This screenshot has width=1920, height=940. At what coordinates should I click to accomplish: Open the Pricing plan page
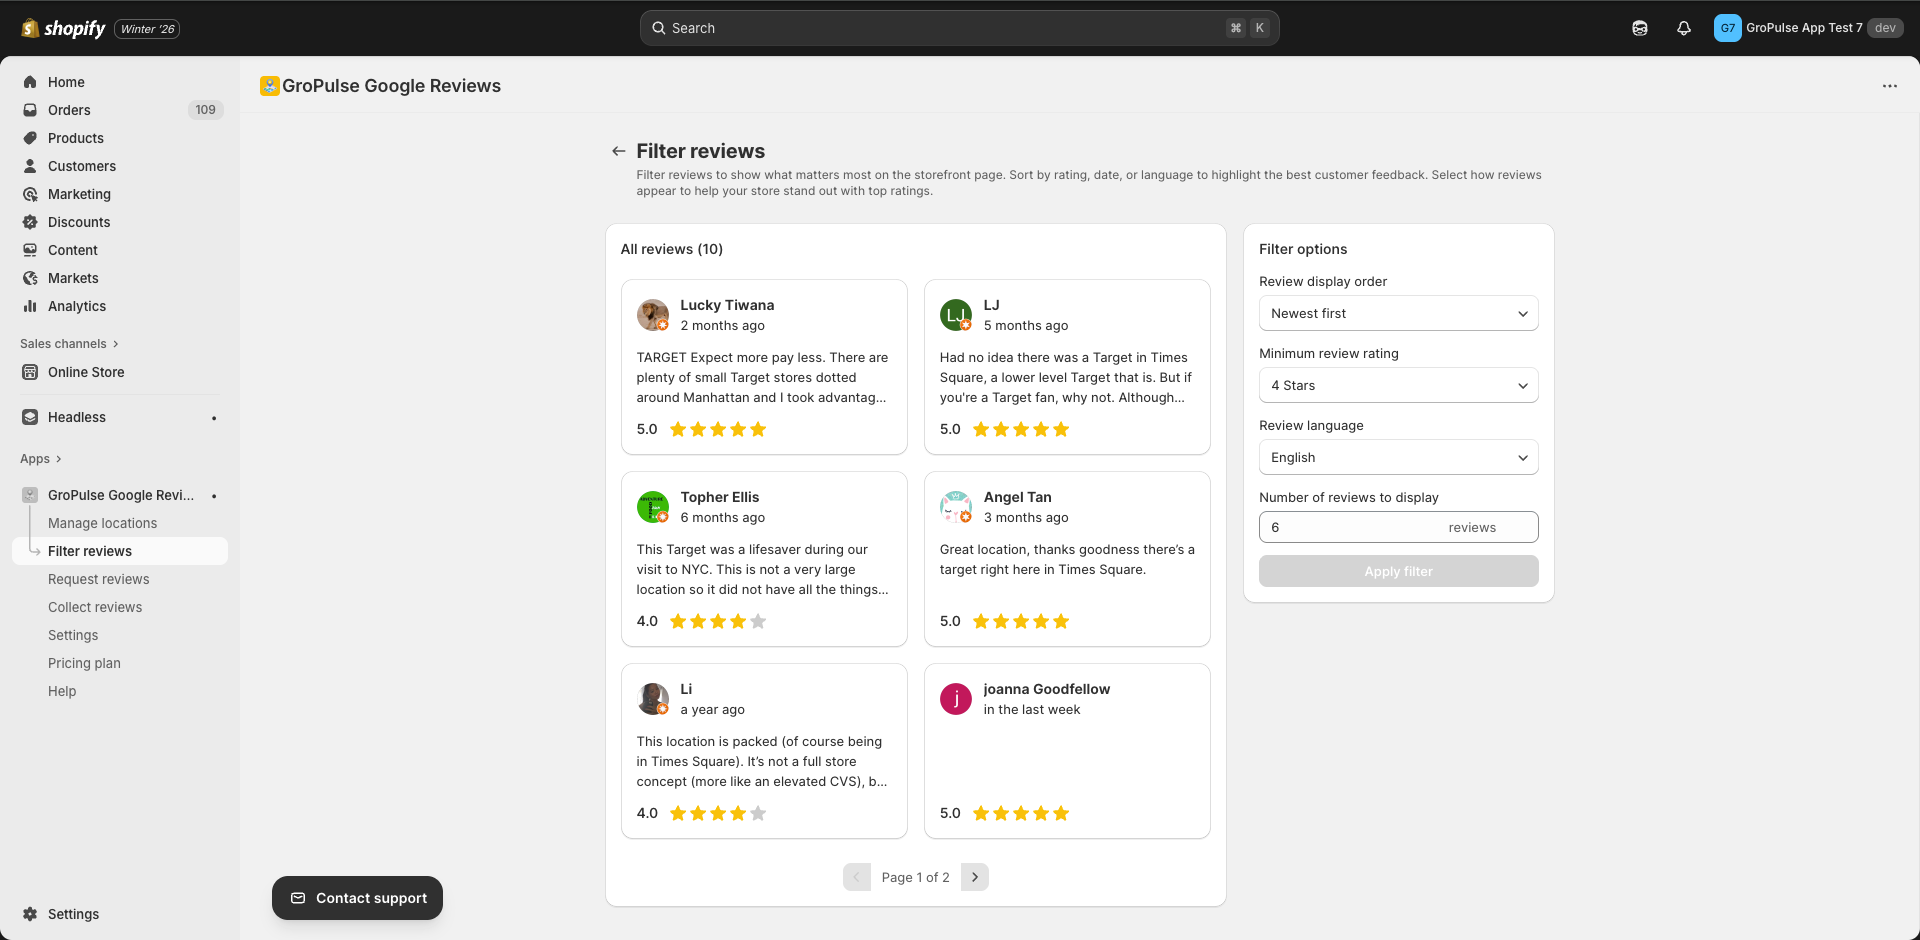click(84, 663)
